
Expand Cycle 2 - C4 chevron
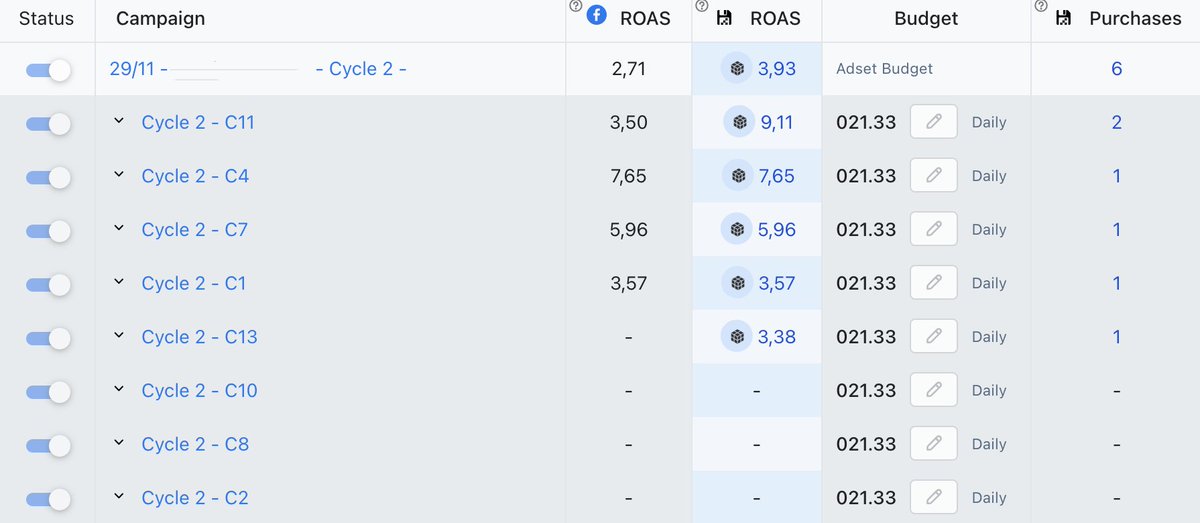[118, 175]
